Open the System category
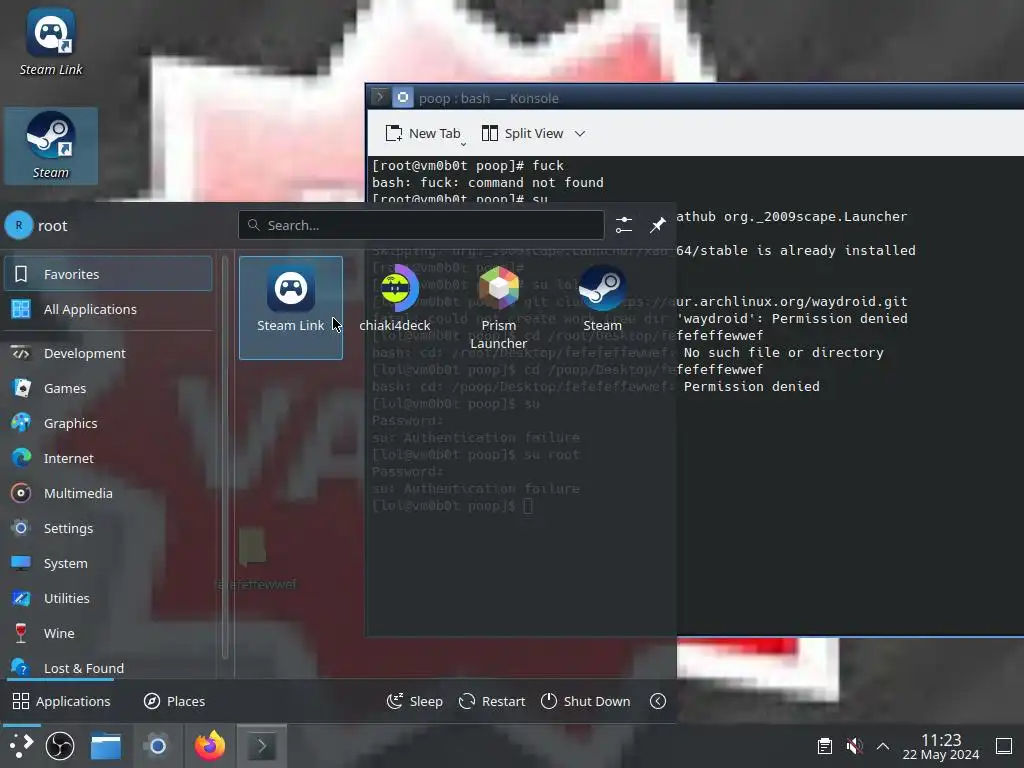 coord(108,563)
